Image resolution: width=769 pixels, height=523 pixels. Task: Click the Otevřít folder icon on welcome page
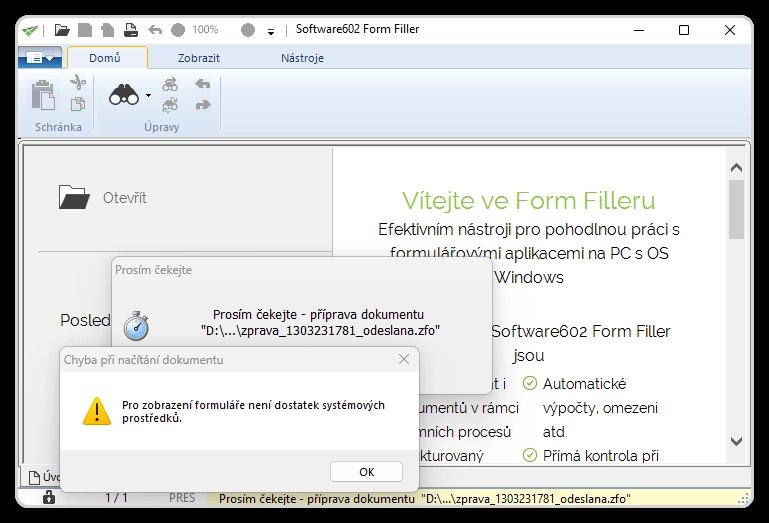click(74, 197)
